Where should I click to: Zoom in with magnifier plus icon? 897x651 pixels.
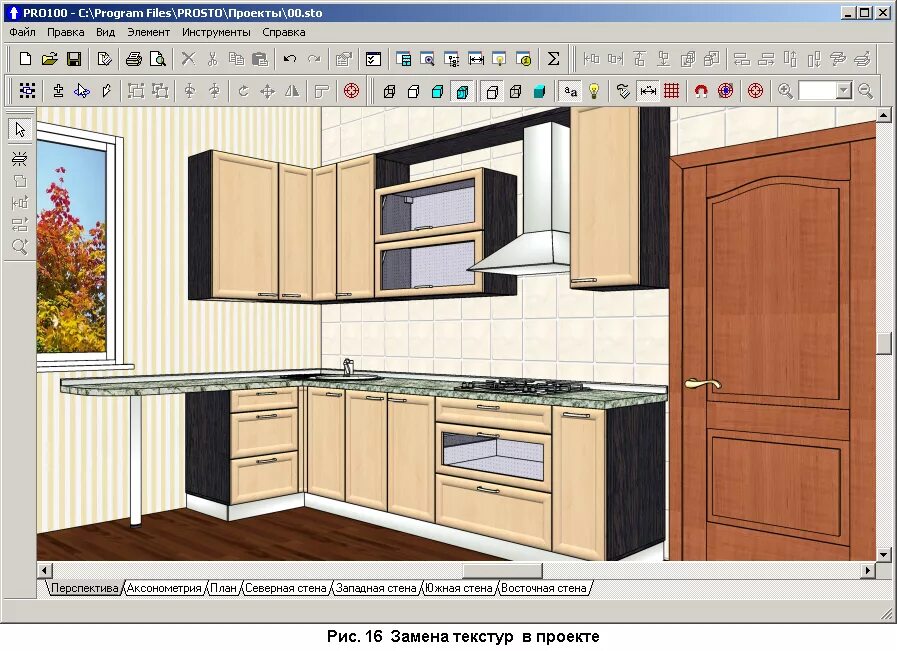click(785, 90)
